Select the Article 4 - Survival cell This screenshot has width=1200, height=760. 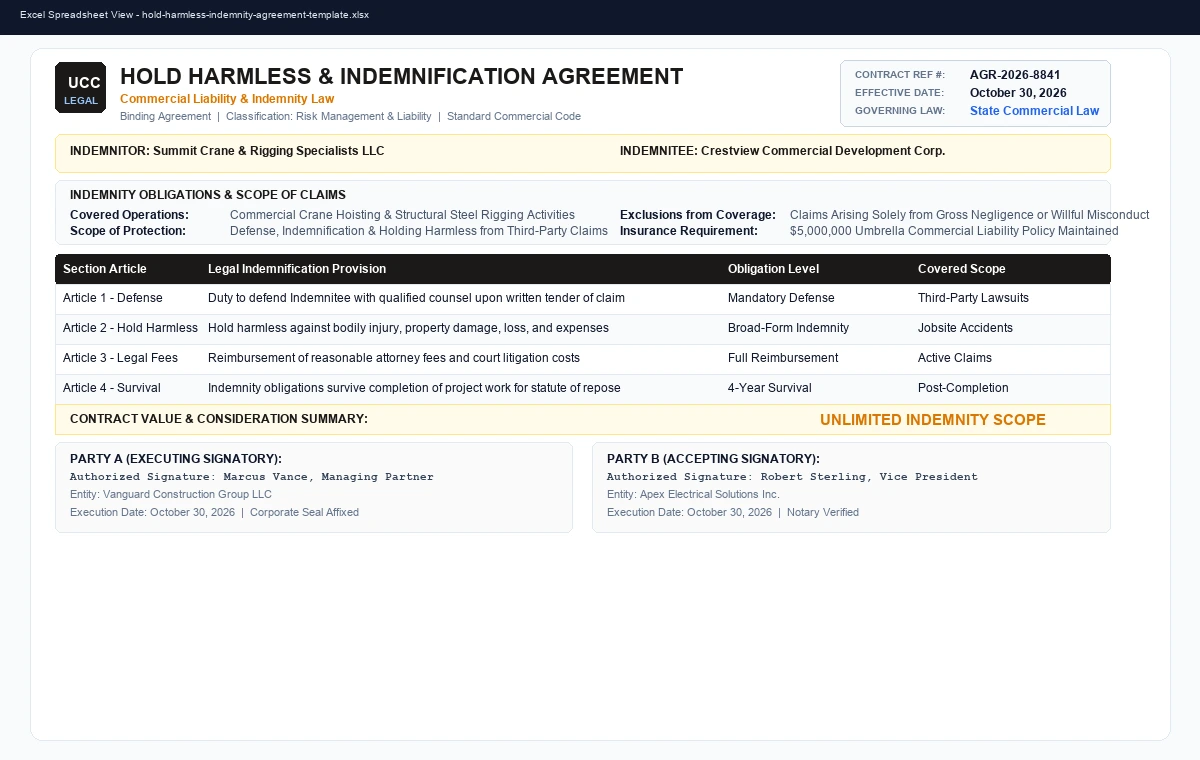tap(112, 388)
